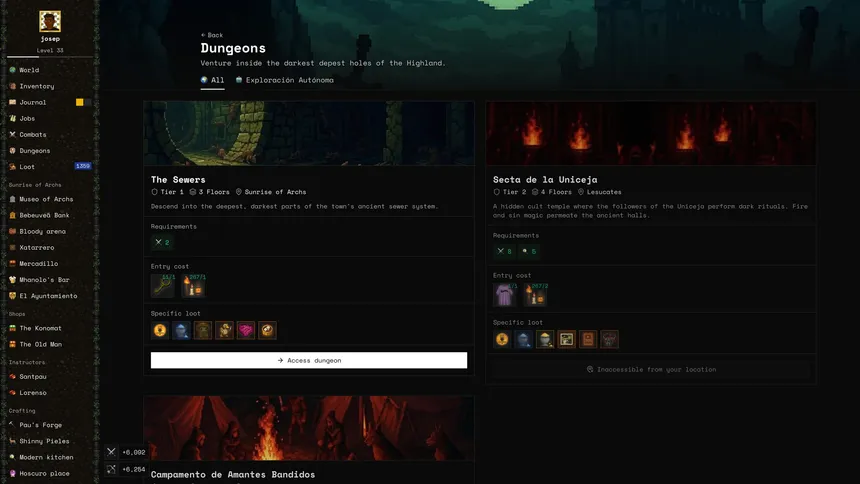Click the yellow Journal notification badge

[79, 102]
